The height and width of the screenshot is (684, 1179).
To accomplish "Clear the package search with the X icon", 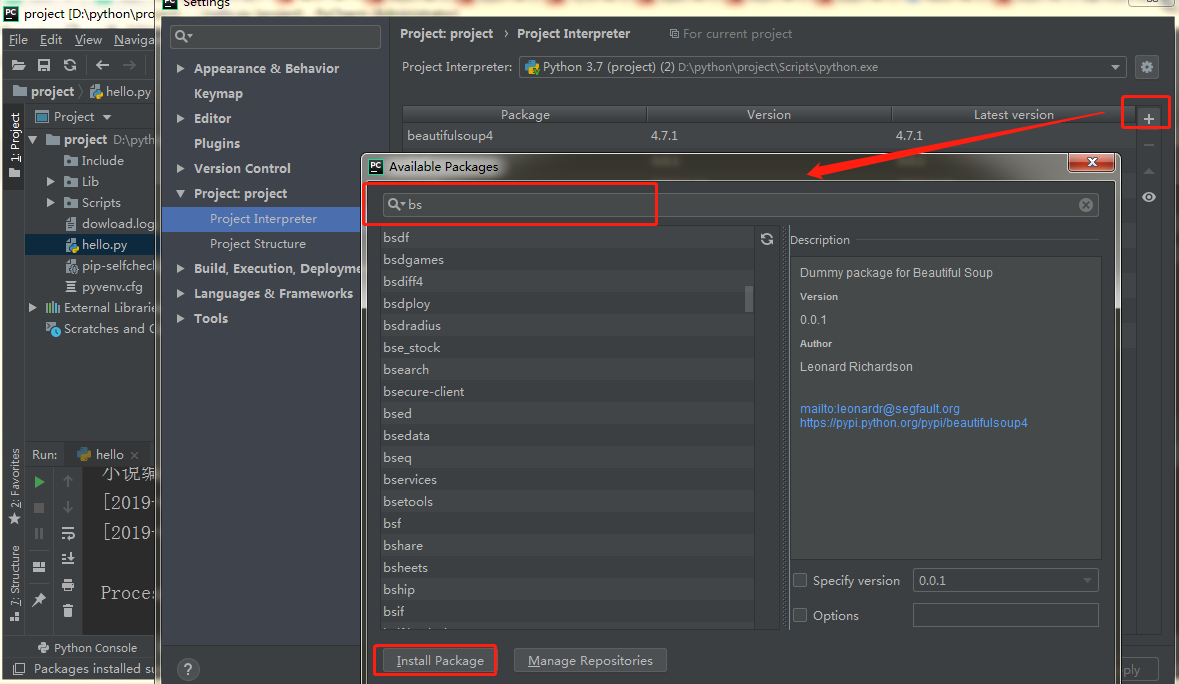I will (x=1086, y=204).
